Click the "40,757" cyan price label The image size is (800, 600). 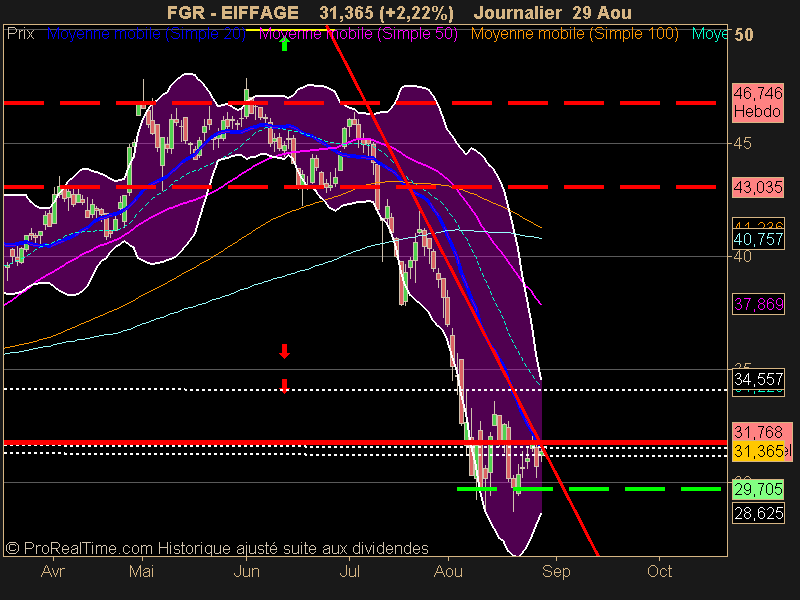point(758,239)
